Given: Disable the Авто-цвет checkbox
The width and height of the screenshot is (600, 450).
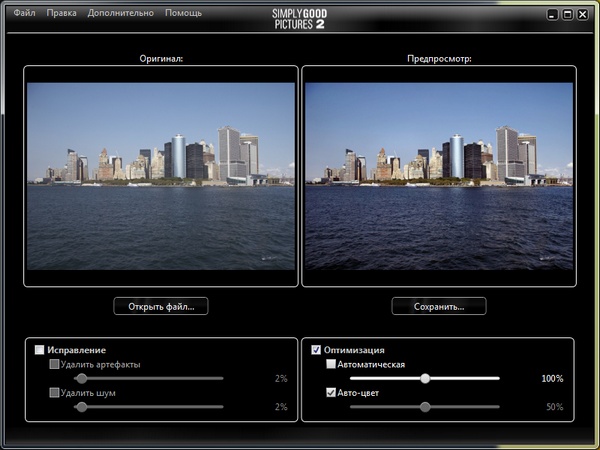Looking at the screenshot, I should click(332, 393).
